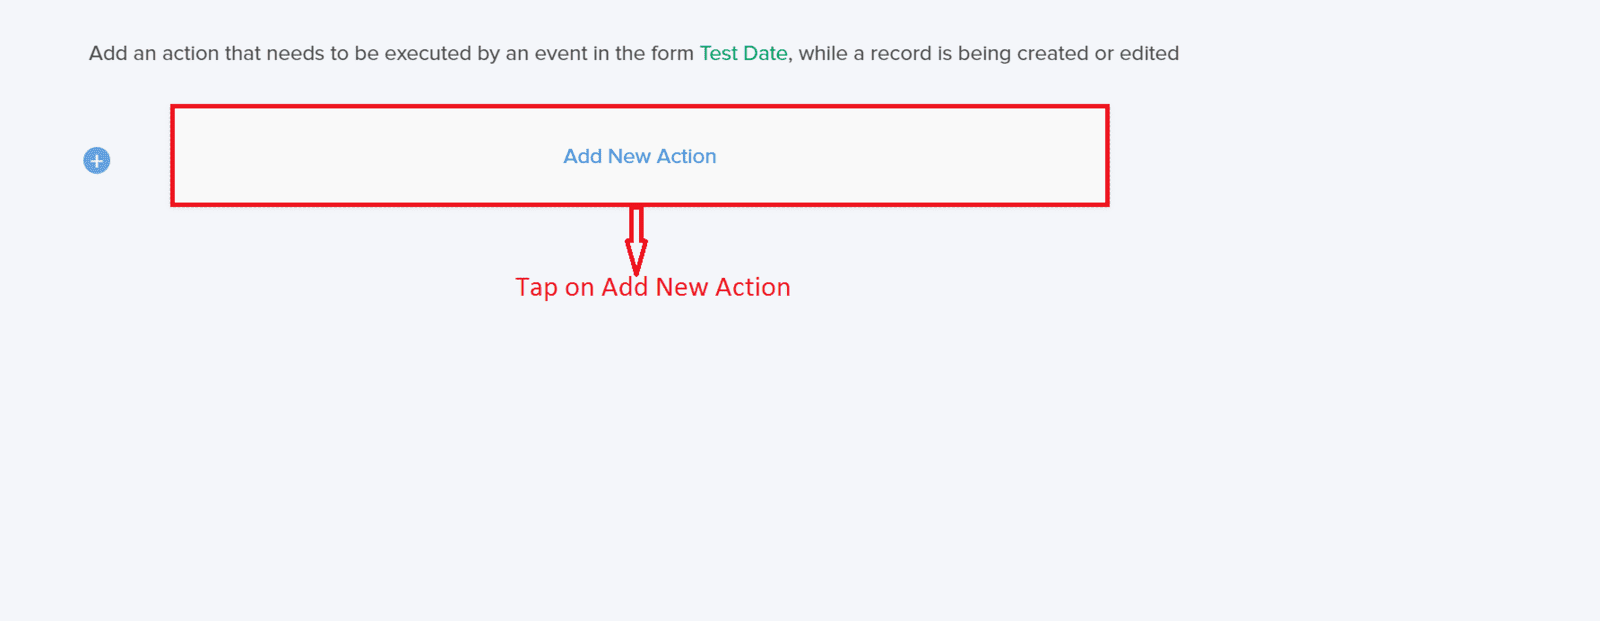Click the blue plus circle icon

pyautogui.click(x=97, y=160)
